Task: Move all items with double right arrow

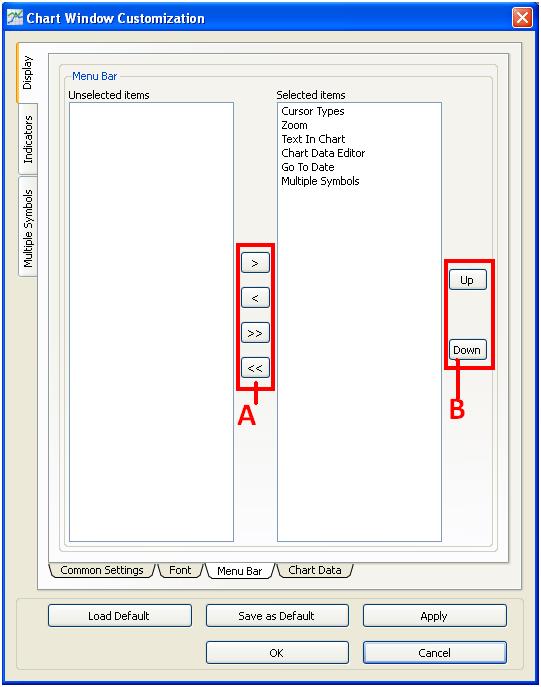Action: (255, 333)
